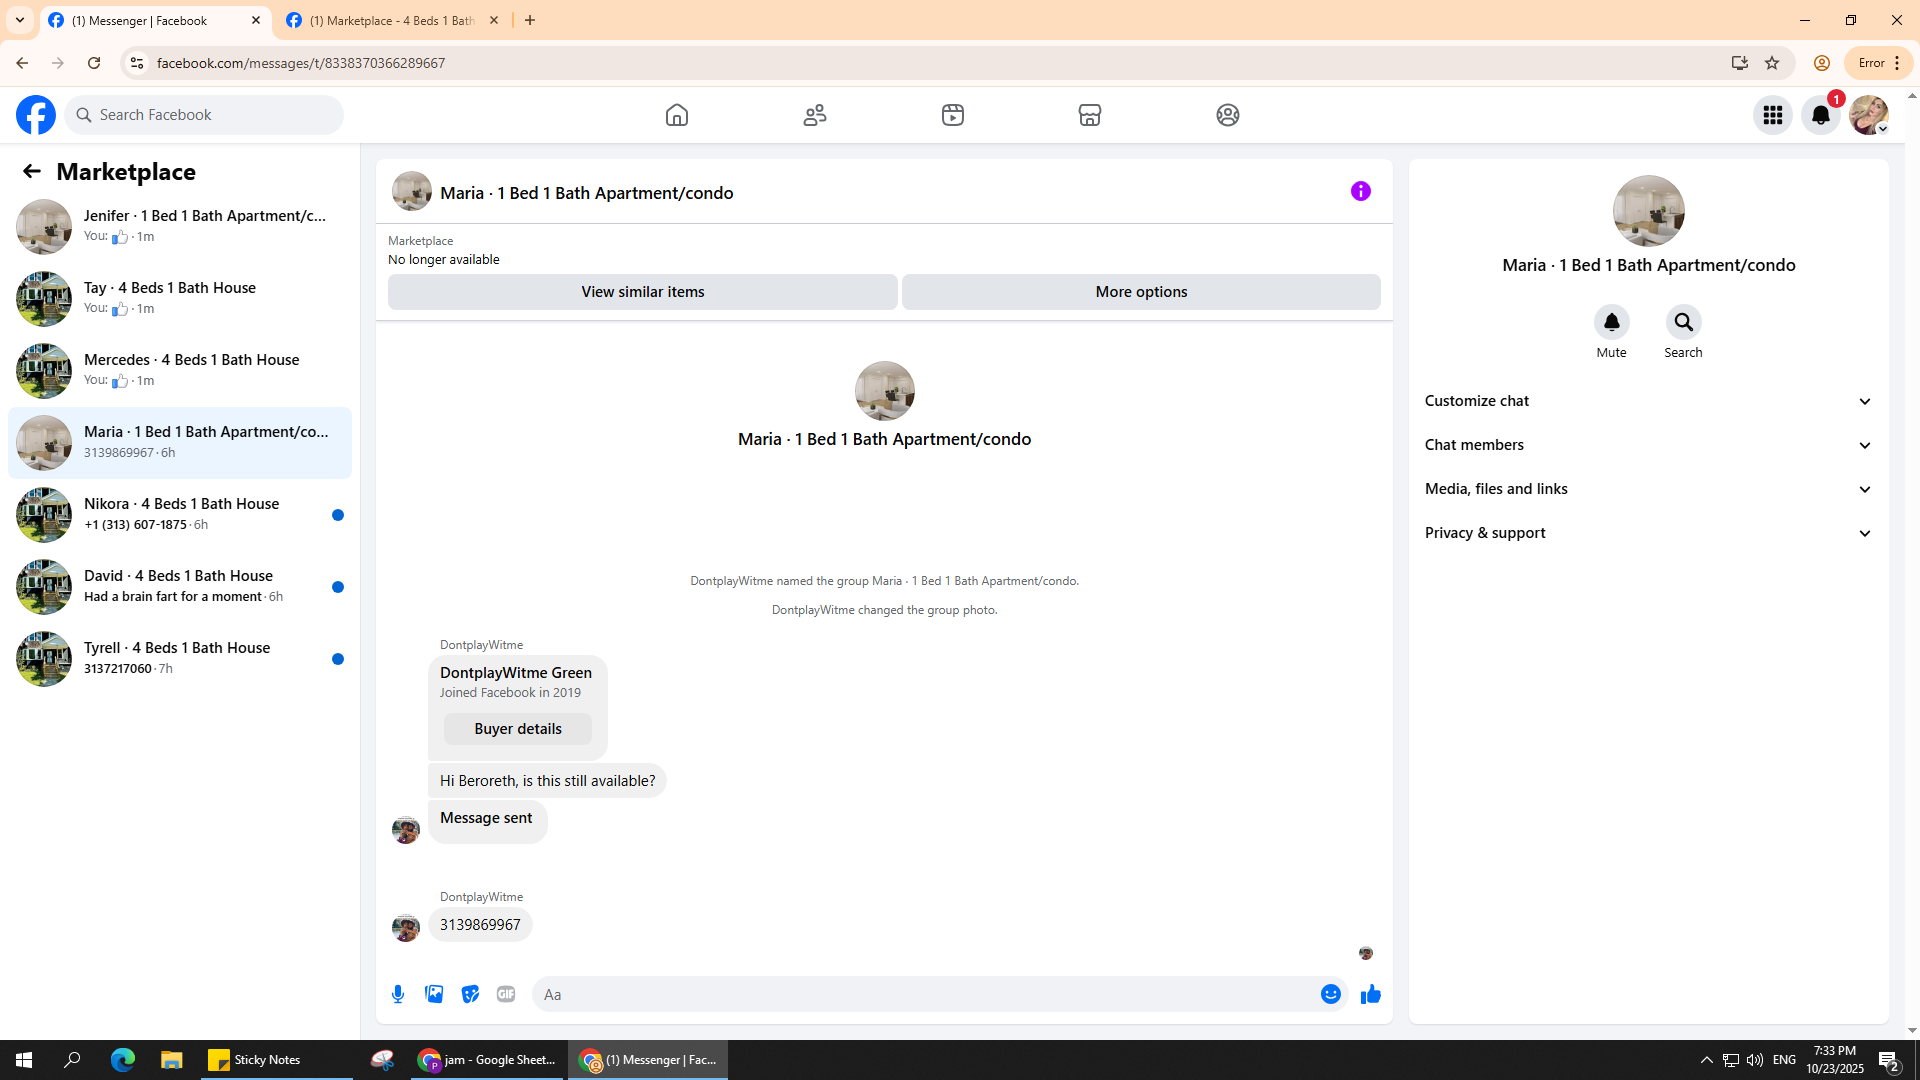Open the GIF picker icon
The image size is (1920, 1080).
tap(506, 994)
